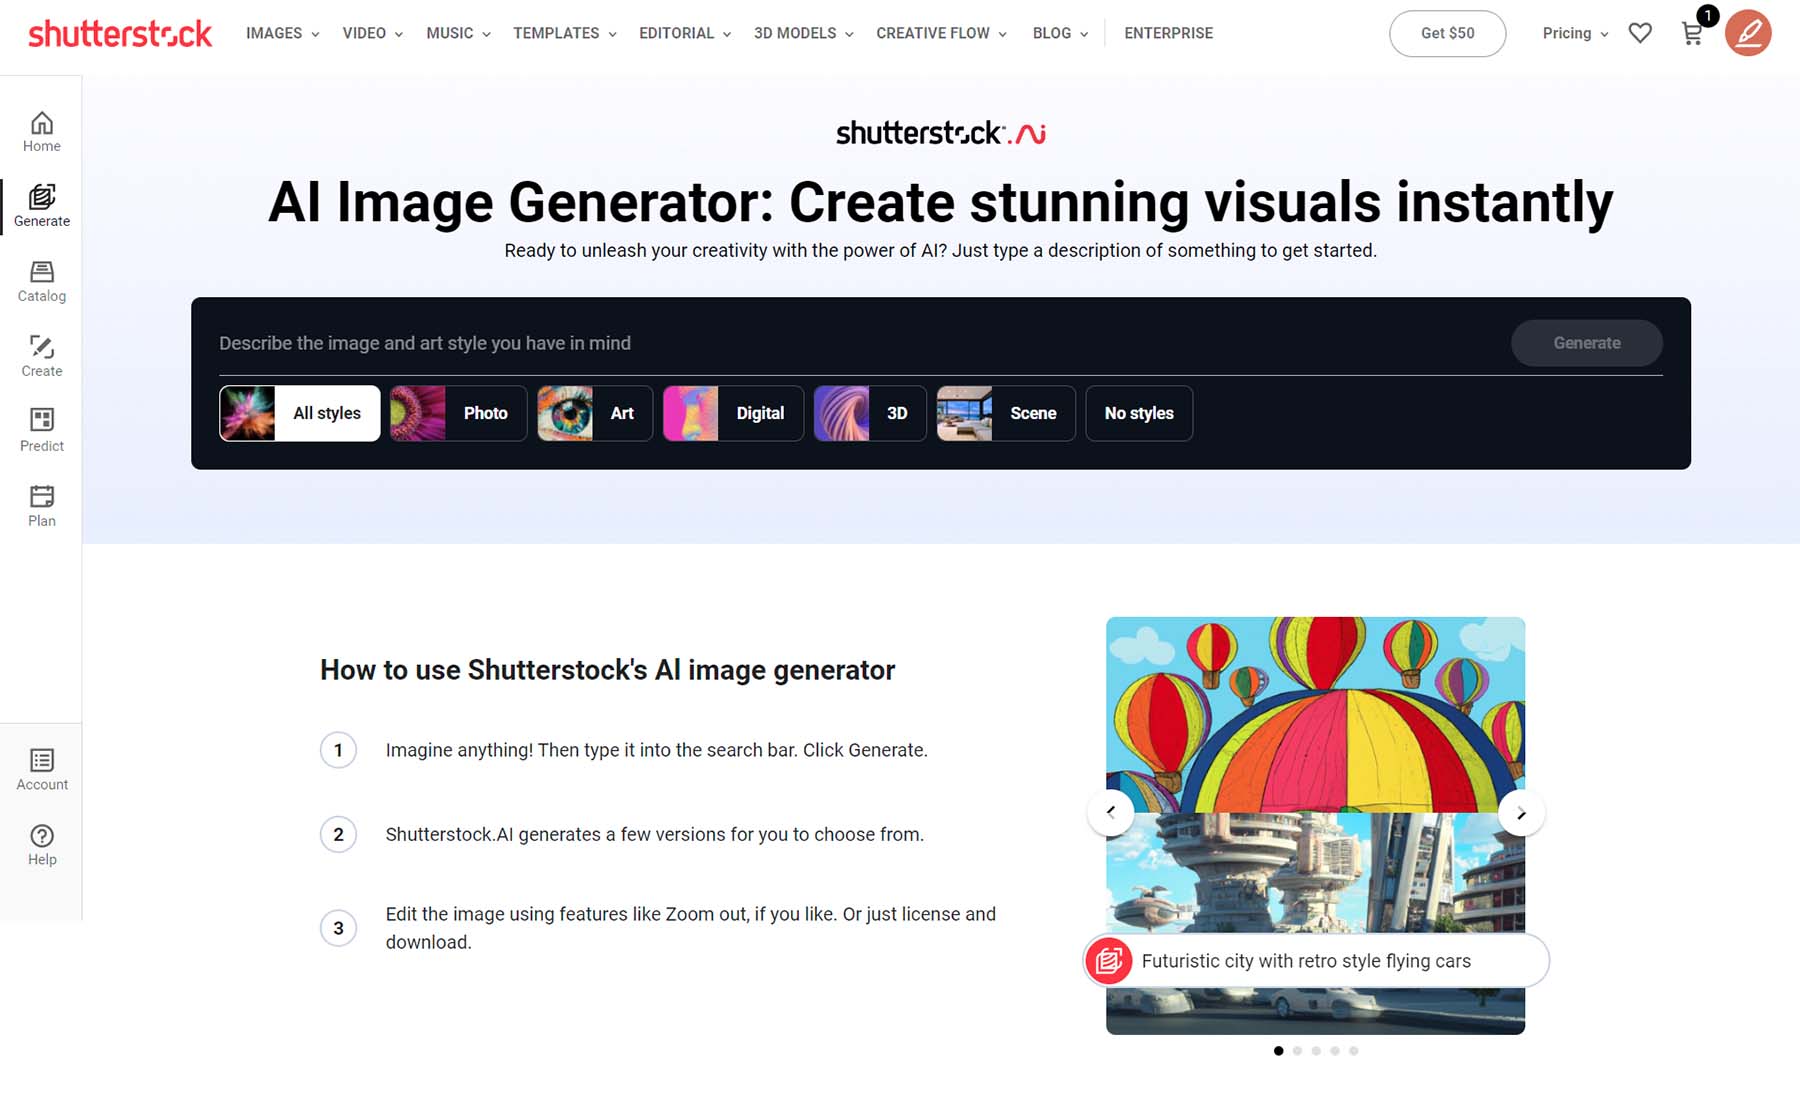Select the No styles option
1800x1109 pixels.
(1139, 413)
